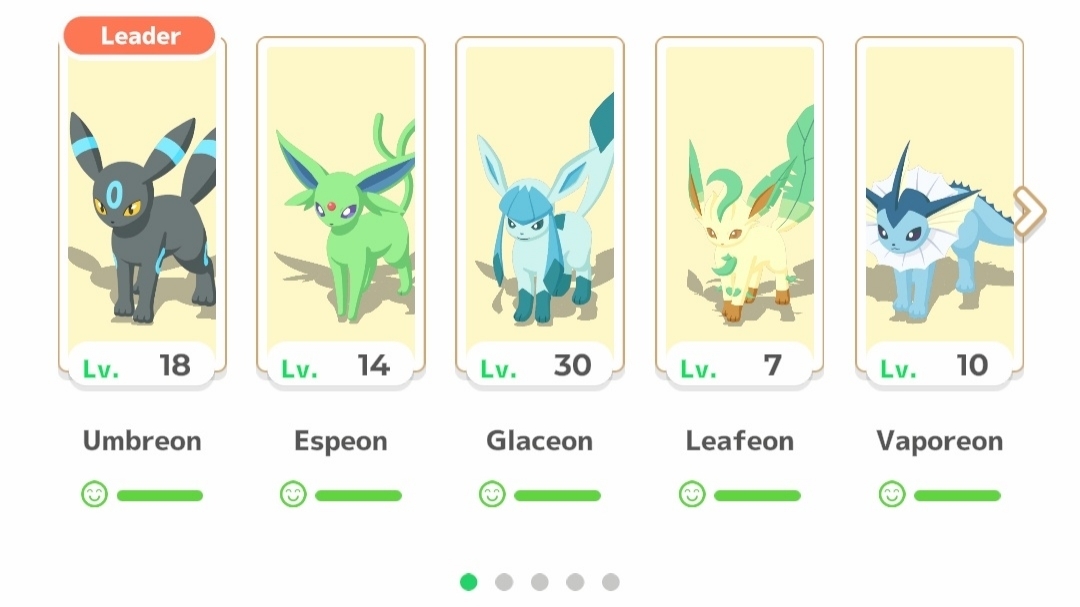This screenshot has width=1080, height=607.
Task: Jump to the fifth page dot
Action: click(610, 582)
